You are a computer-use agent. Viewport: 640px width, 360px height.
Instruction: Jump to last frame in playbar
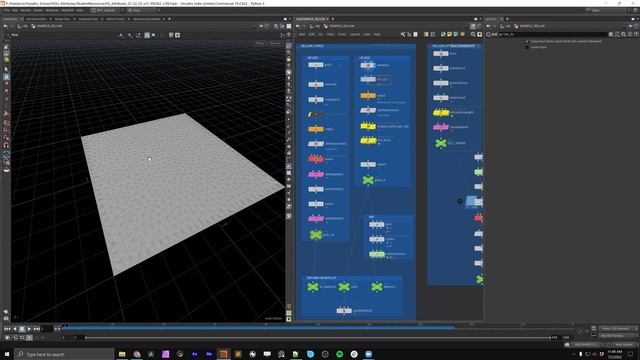pyautogui.click(x=36, y=329)
